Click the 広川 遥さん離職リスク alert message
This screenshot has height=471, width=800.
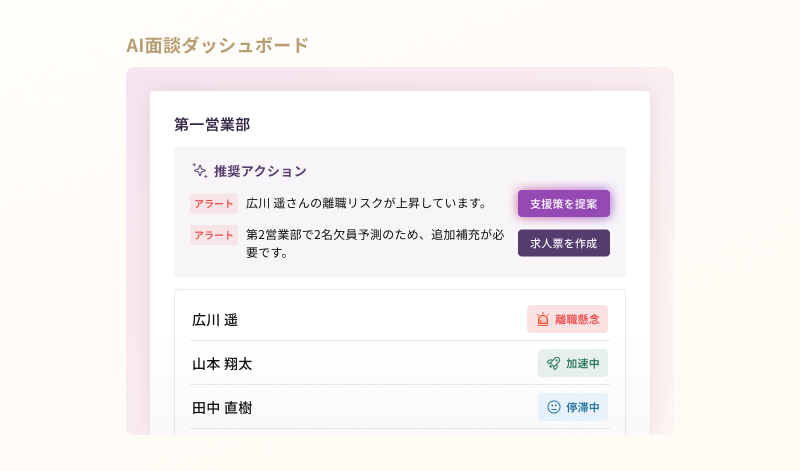[366, 204]
